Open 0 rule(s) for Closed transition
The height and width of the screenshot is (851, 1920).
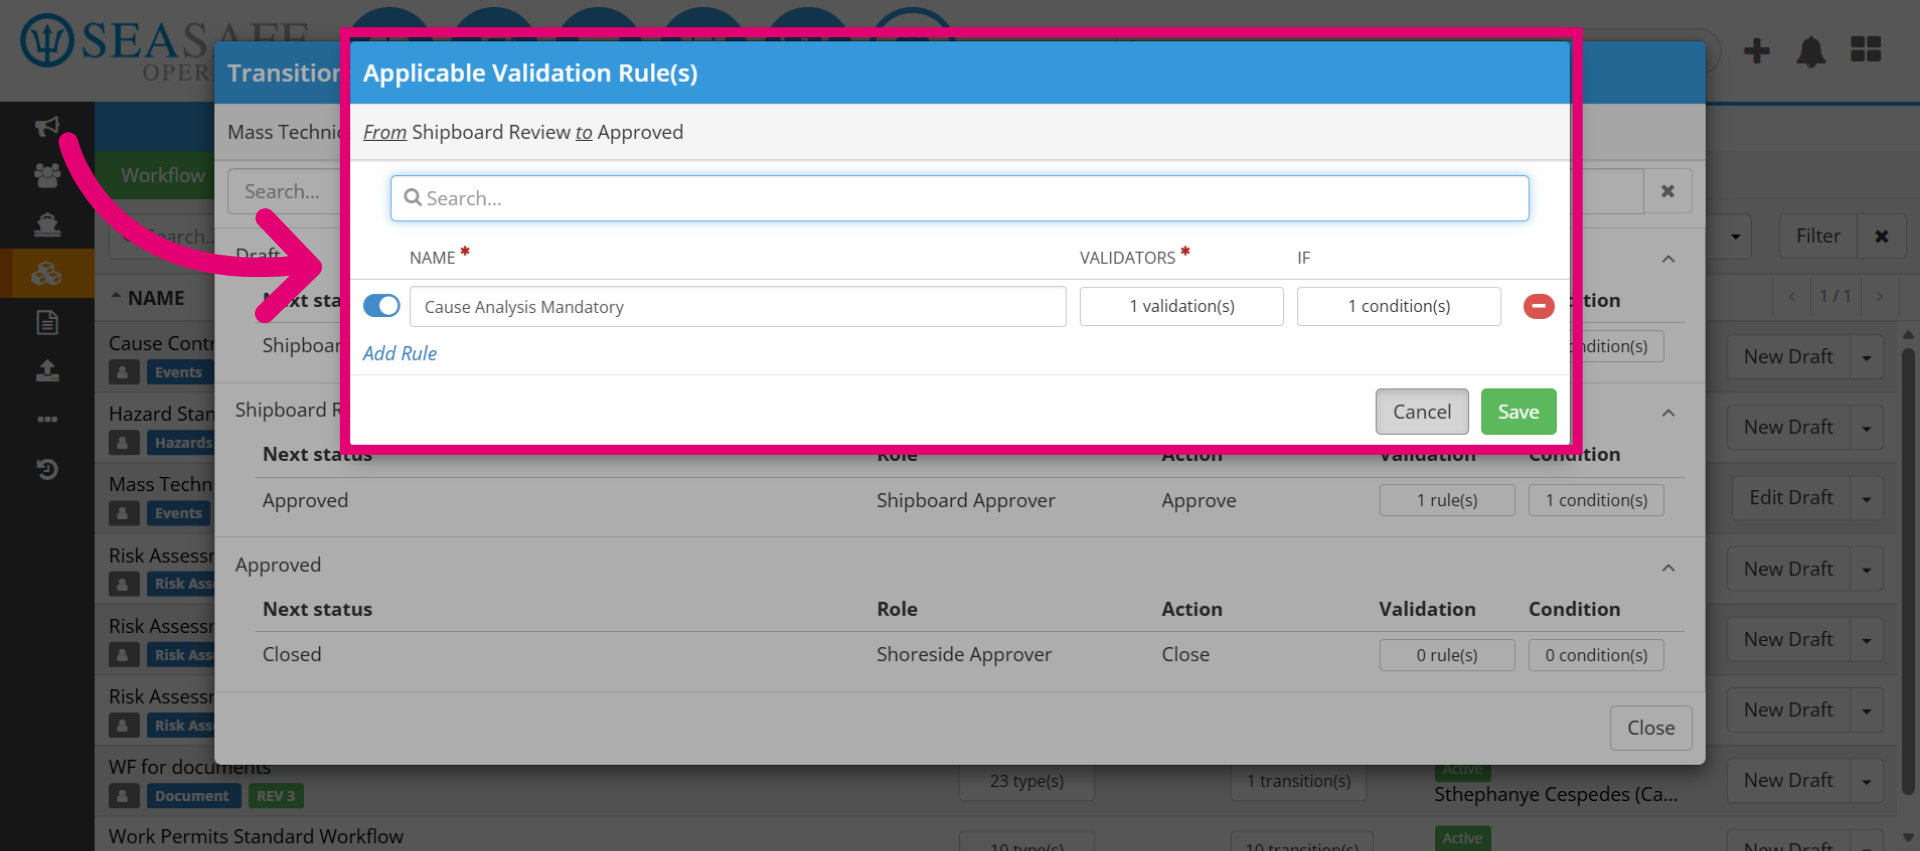[x=1446, y=655]
